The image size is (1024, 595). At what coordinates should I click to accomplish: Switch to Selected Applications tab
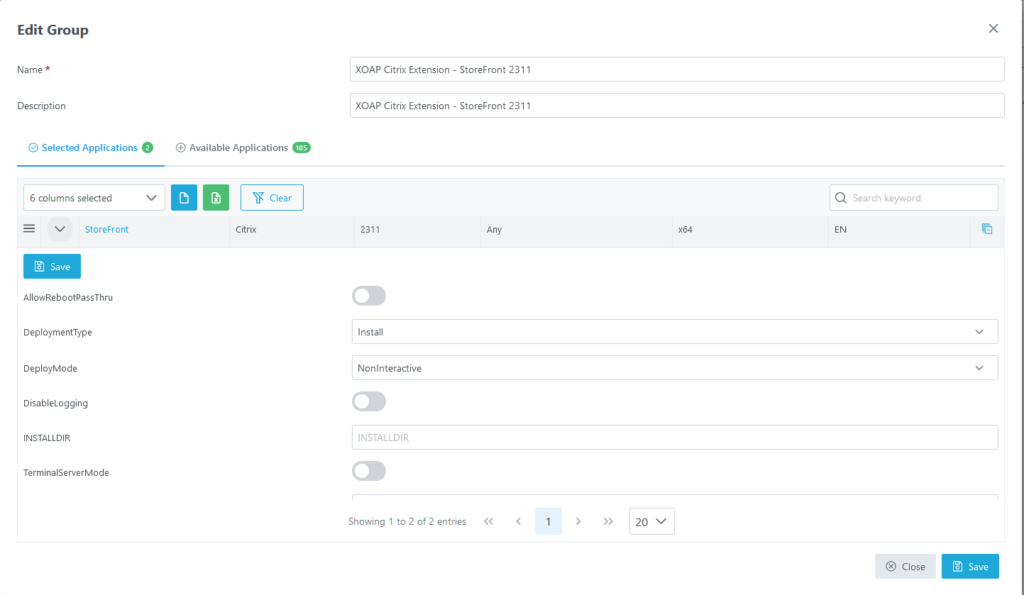[90, 148]
